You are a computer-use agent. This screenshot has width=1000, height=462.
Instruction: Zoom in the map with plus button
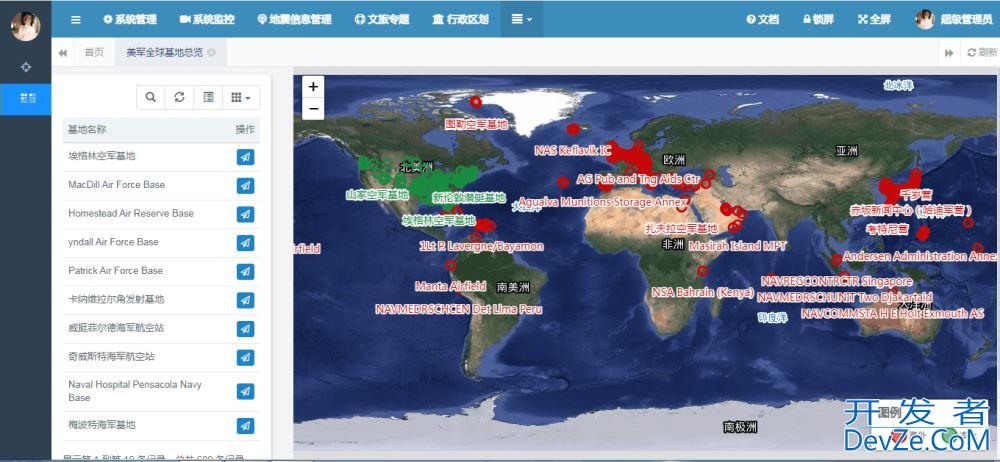pyautogui.click(x=313, y=87)
